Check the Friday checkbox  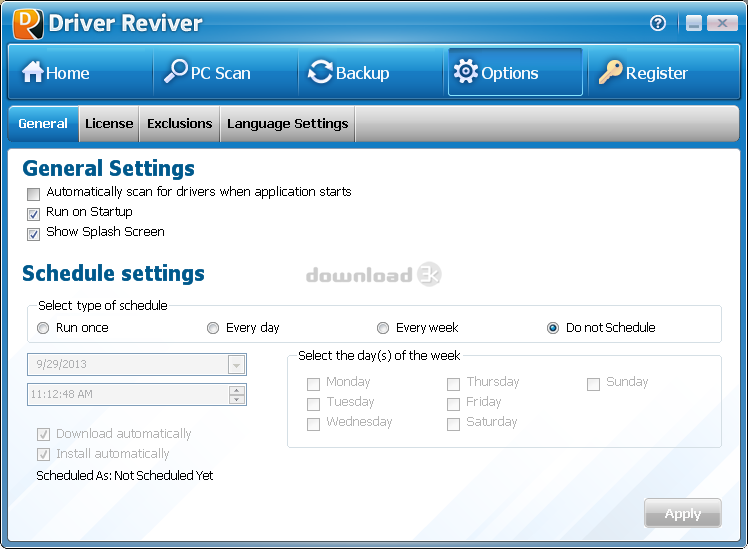coord(453,404)
